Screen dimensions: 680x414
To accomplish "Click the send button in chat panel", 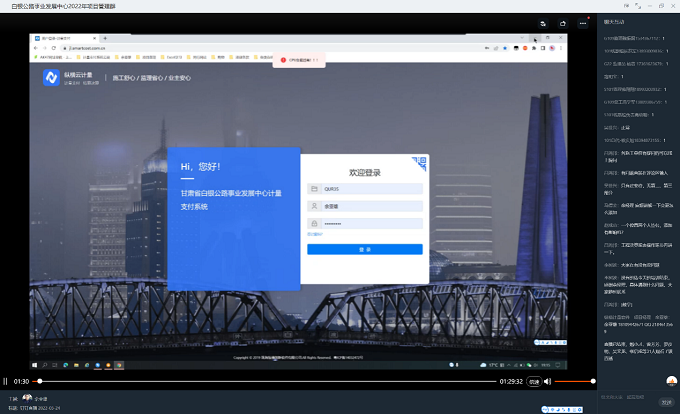I will pyautogui.click(x=665, y=401).
